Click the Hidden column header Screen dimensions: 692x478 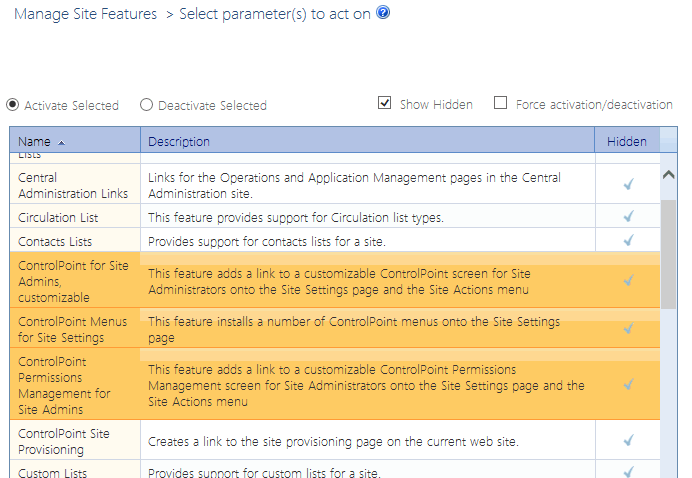(x=627, y=142)
